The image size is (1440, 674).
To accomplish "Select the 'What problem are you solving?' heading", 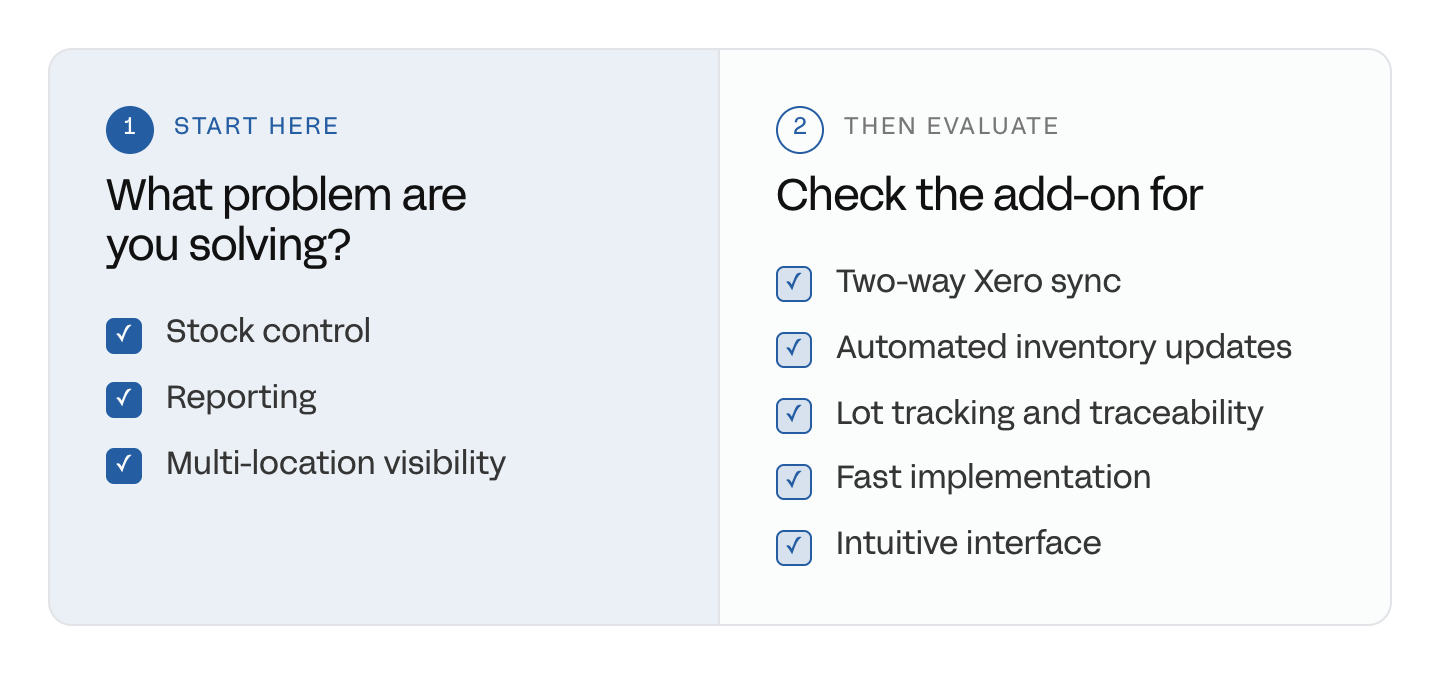I will click(x=286, y=220).
